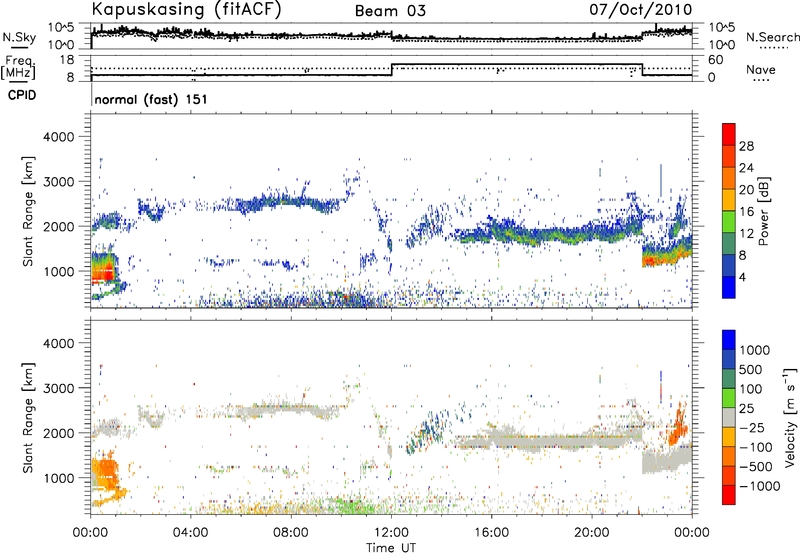Click the 'Time UT' axis label
Viewport: 800px width, 554px height.
[391, 547]
